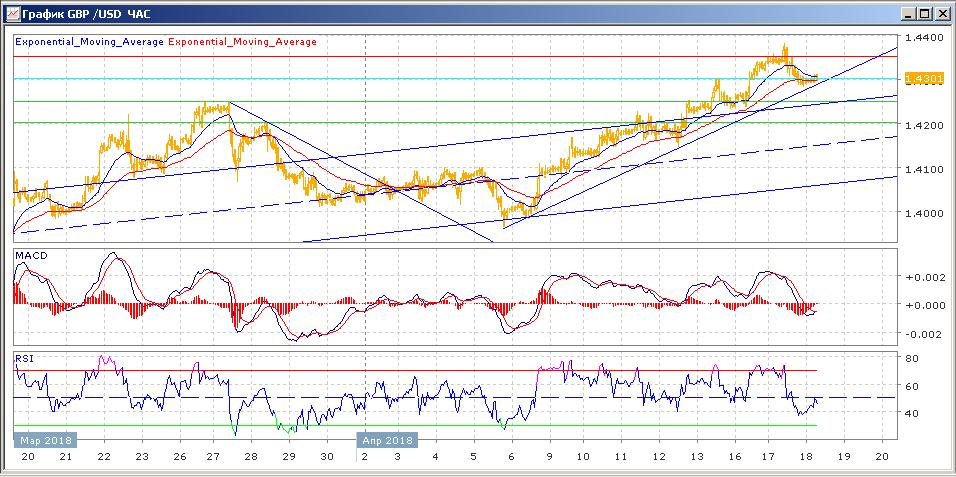The image size is (956, 477).
Task: Click date 22 on the time axis
Action: pos(103,456)
